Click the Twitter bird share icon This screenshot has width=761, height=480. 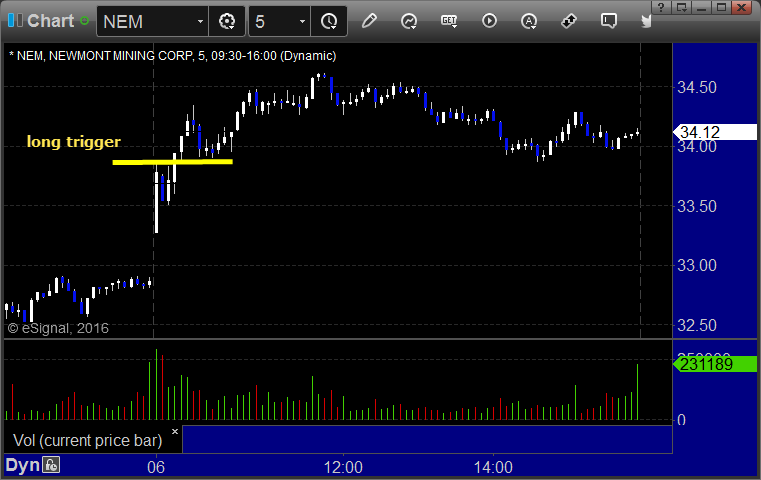coord(646,21)
